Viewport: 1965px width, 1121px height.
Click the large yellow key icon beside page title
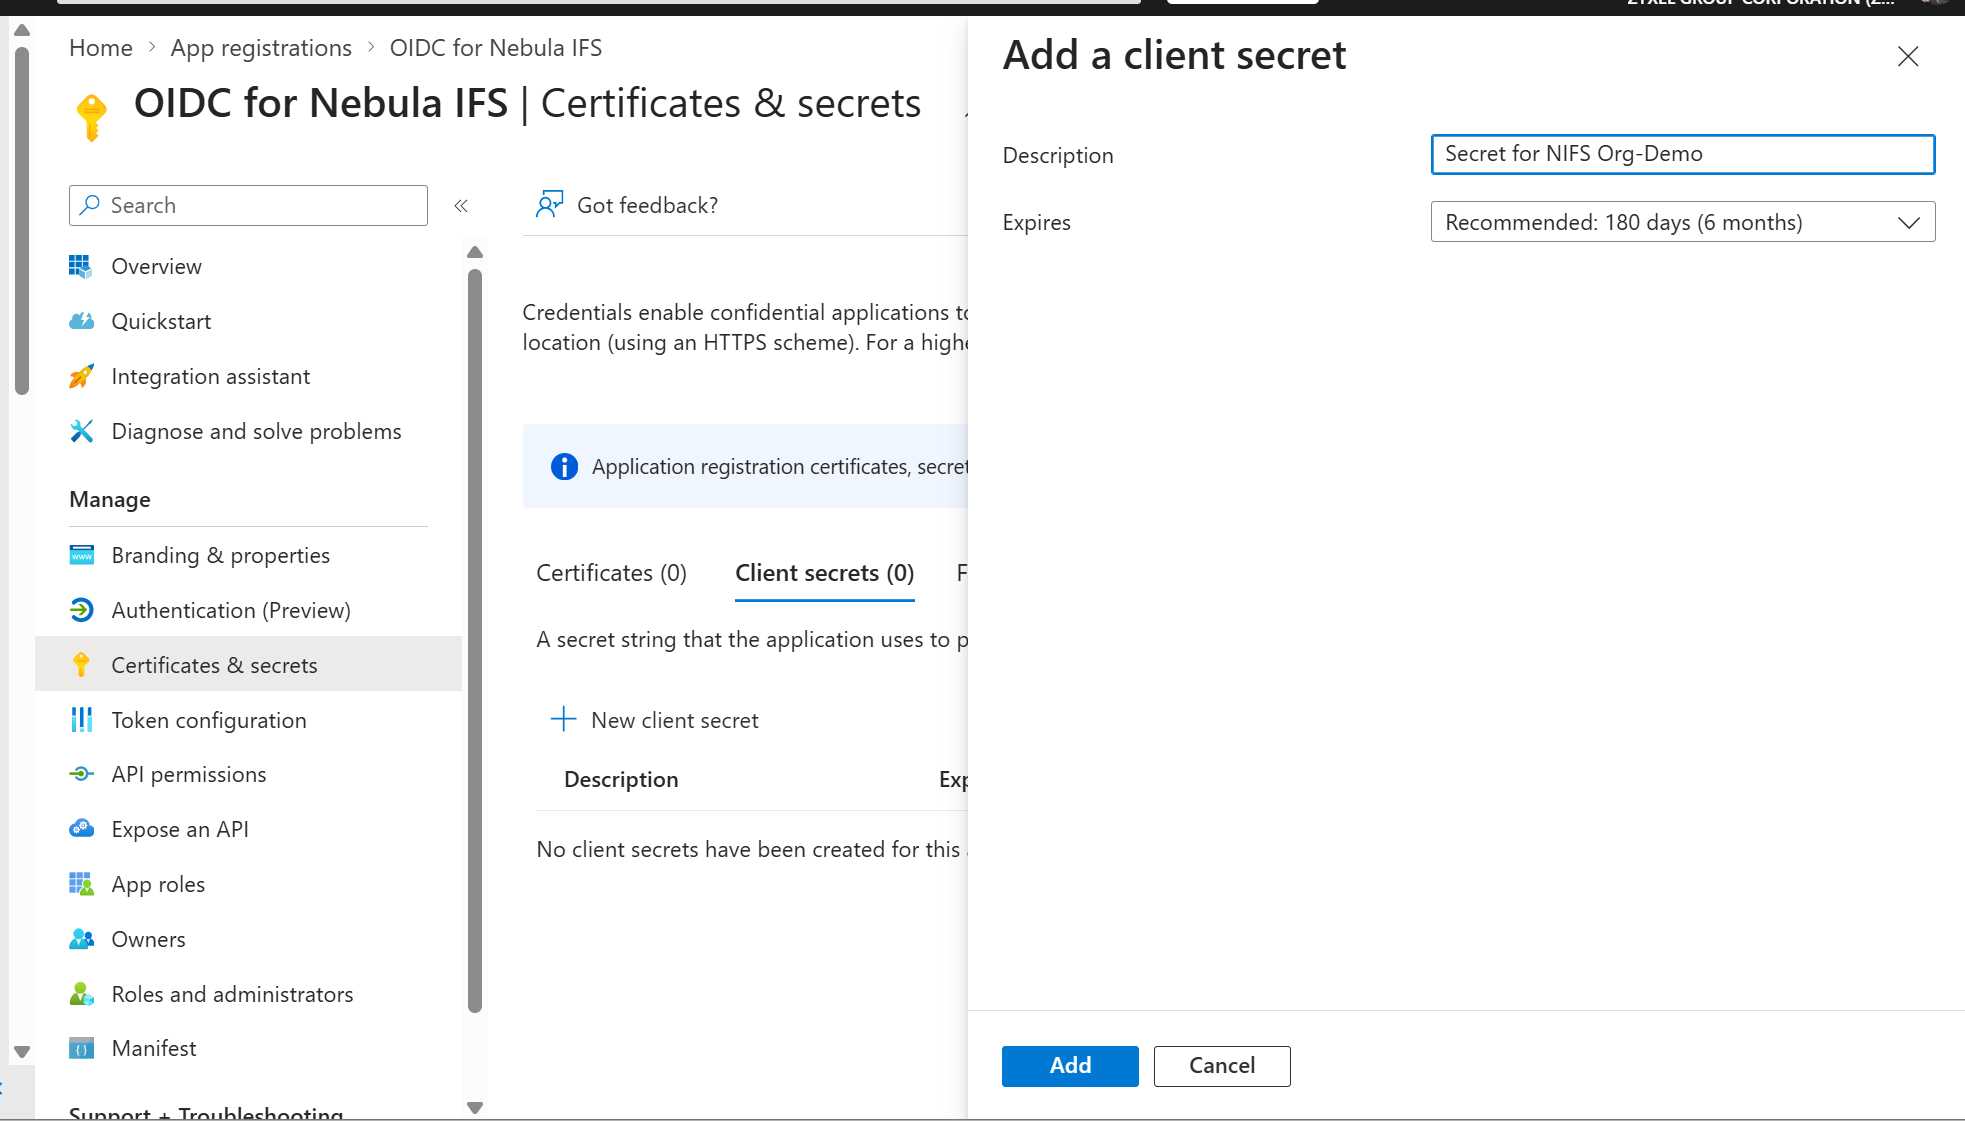click(92, 117)
